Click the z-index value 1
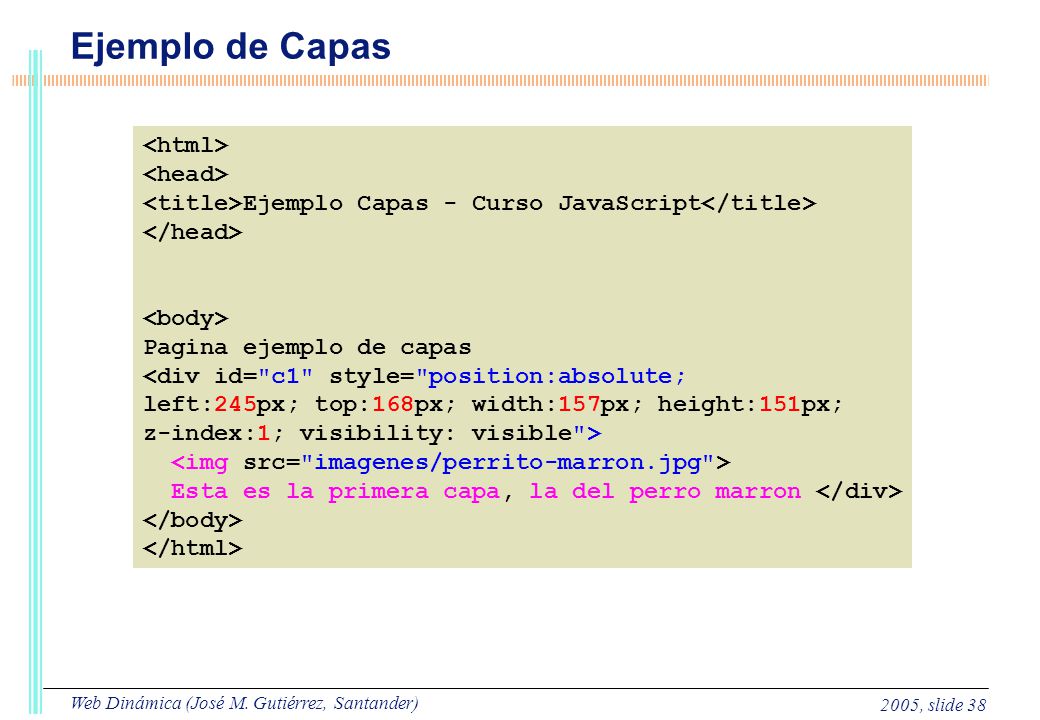Screen dimensions: 1040x720 [264, 434]
